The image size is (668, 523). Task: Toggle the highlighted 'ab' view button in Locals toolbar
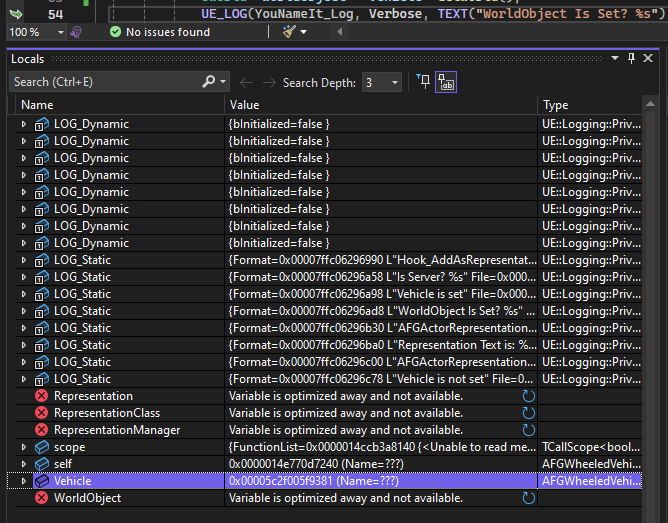446,82
